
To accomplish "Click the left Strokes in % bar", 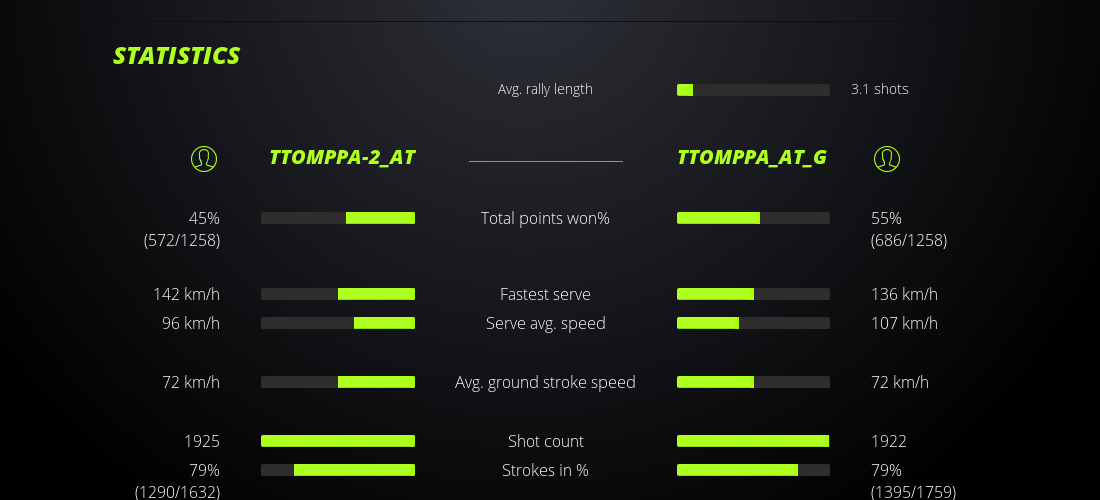I will 338,470.
